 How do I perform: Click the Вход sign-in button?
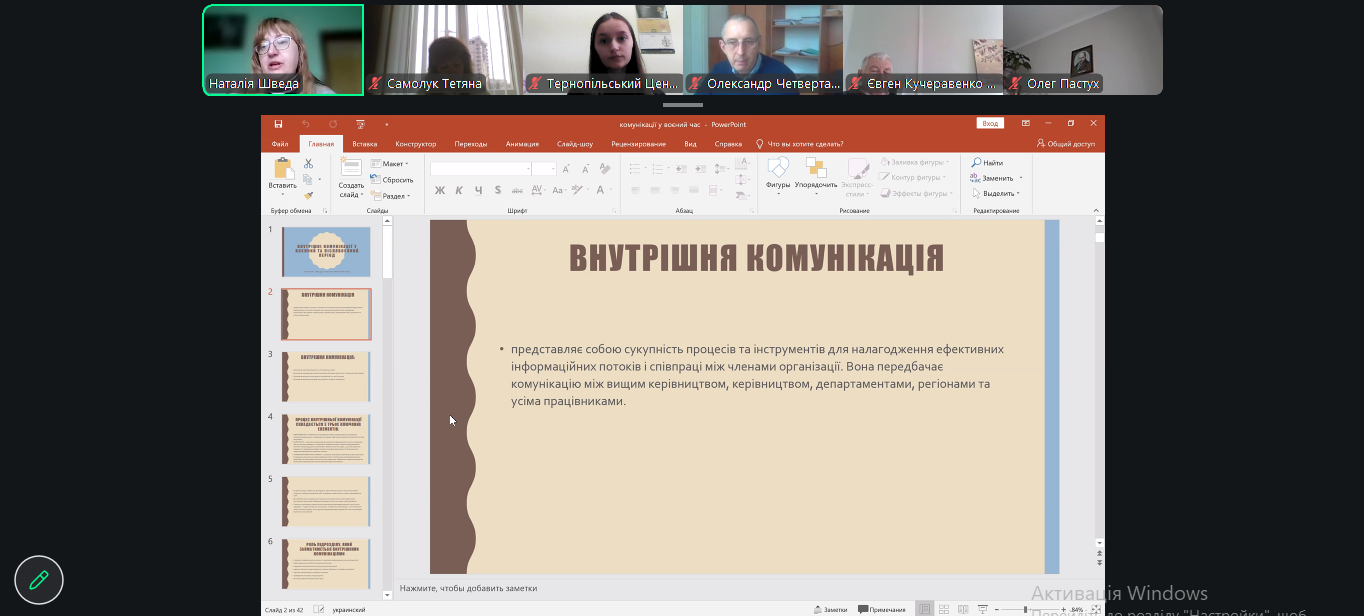989,123
